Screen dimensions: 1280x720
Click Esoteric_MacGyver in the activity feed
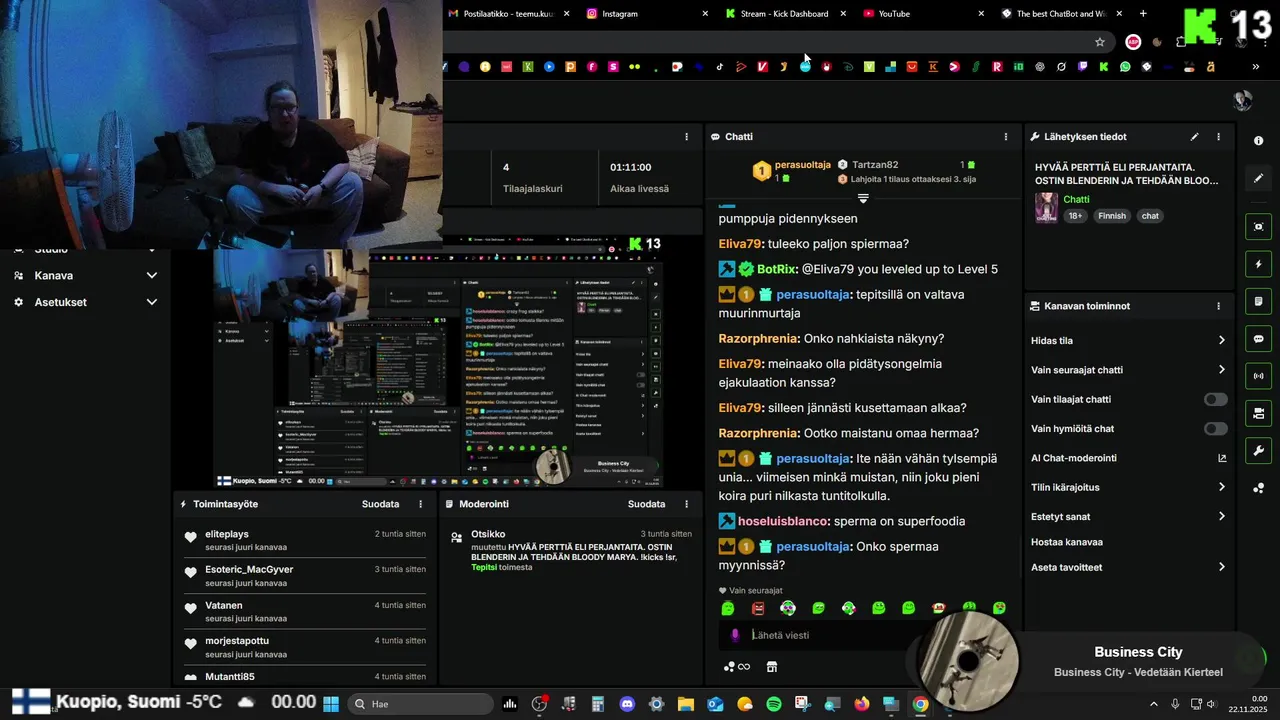[249, 569]
